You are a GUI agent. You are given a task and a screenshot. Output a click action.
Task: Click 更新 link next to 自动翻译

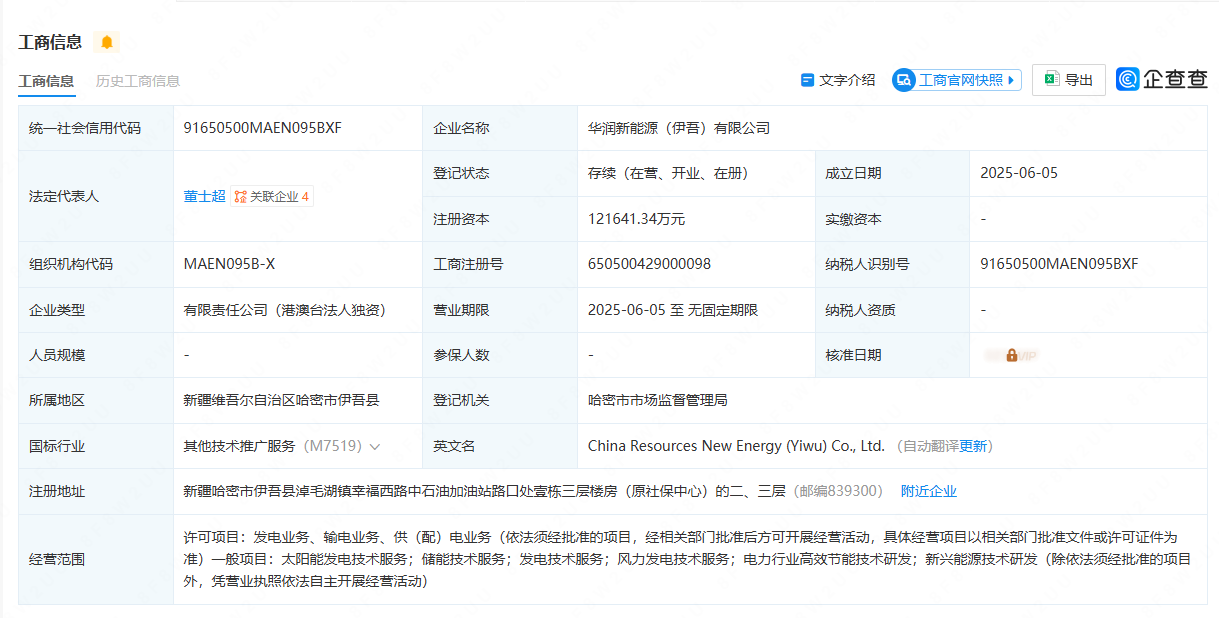(973, 446)
